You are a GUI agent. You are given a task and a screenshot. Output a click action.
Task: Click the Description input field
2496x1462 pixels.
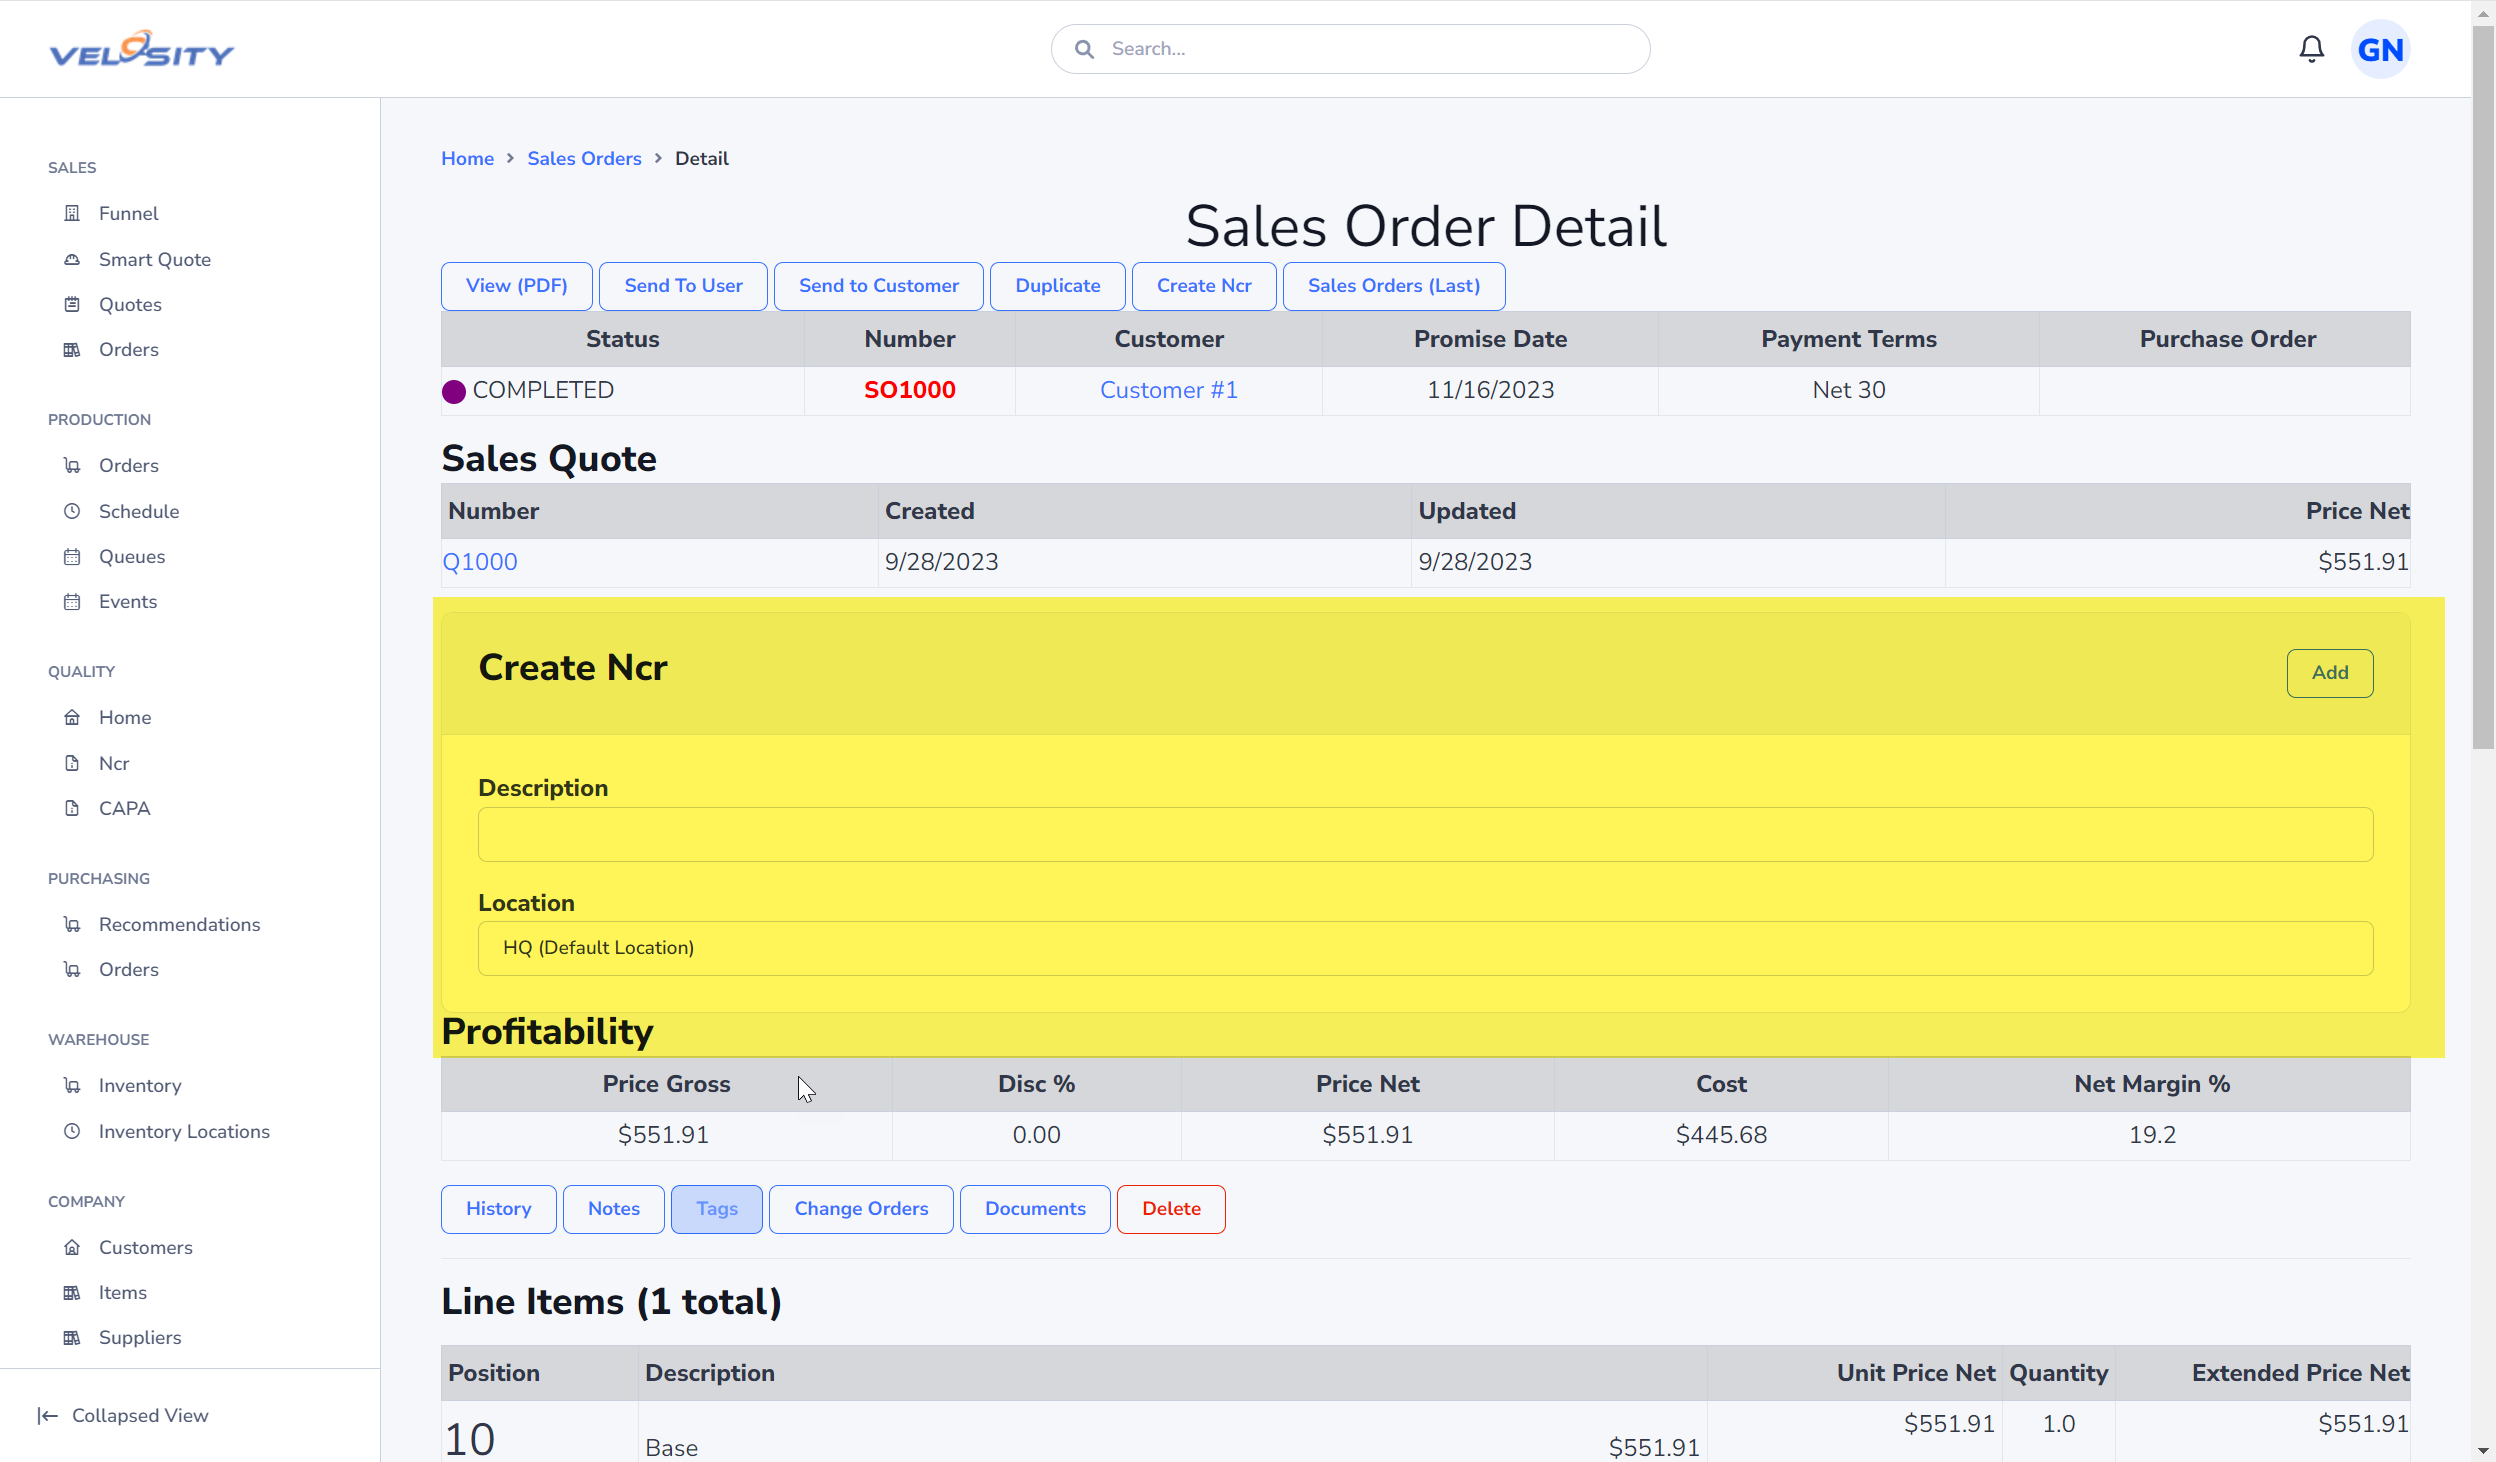1426,834
